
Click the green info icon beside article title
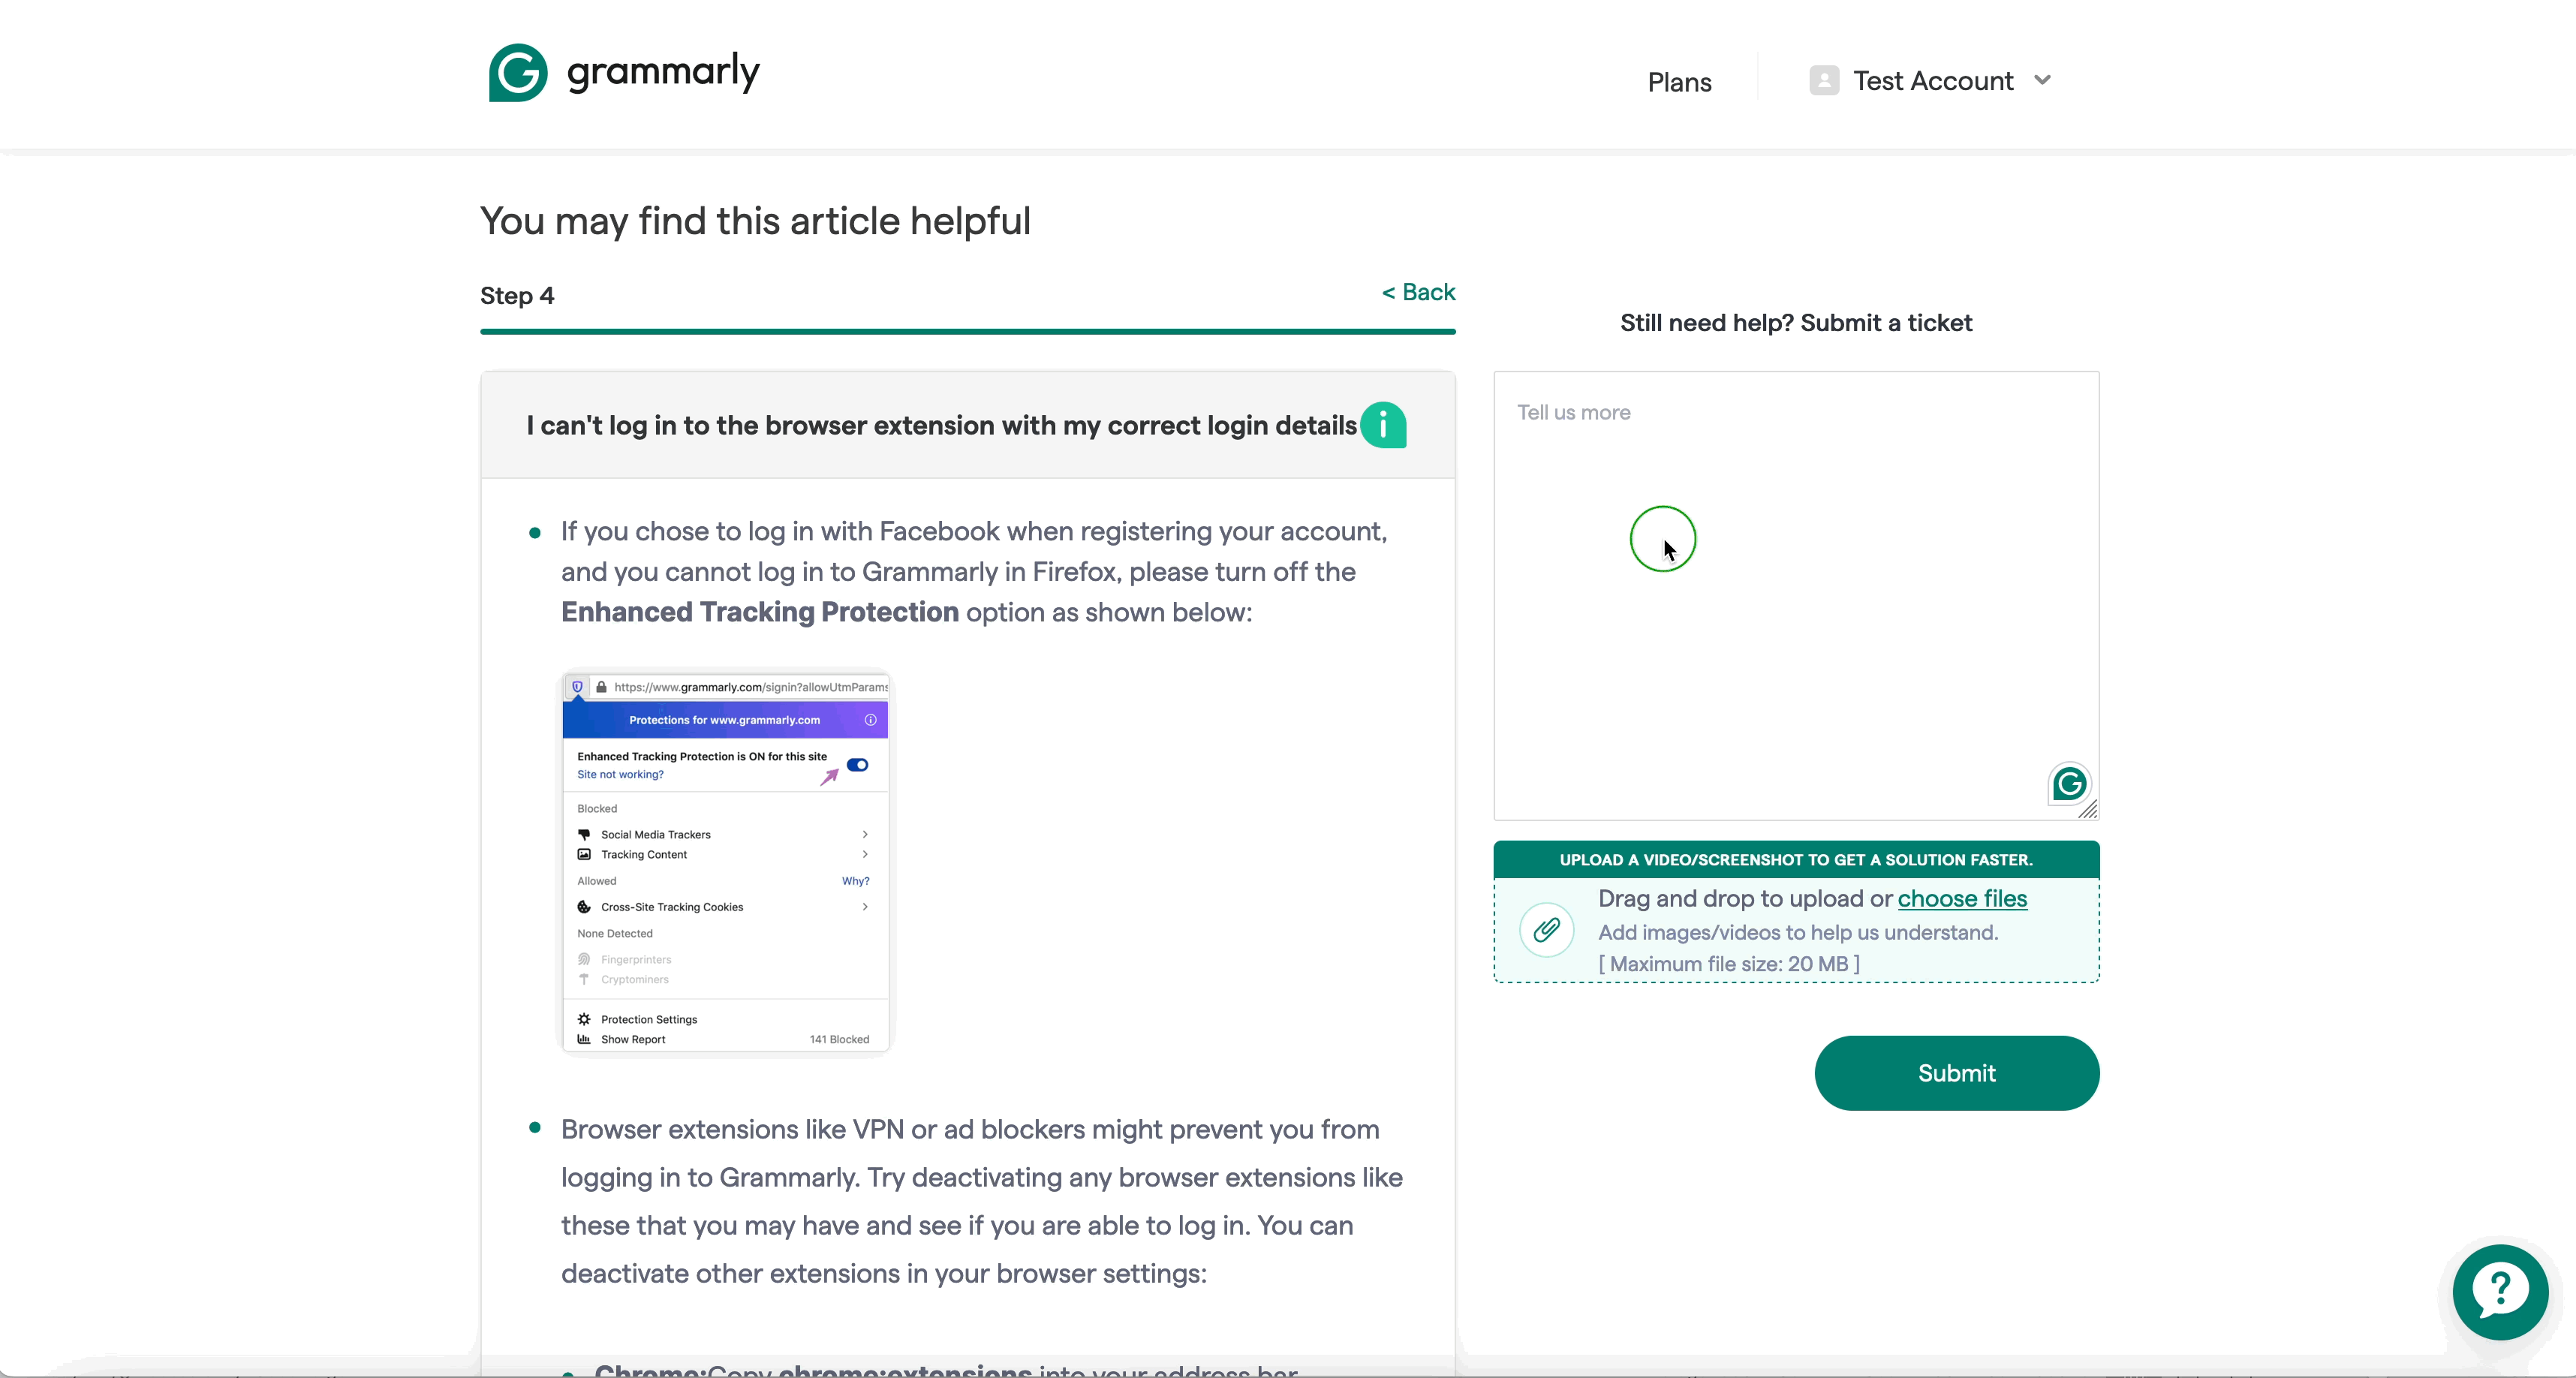[x=1383, y=425]
